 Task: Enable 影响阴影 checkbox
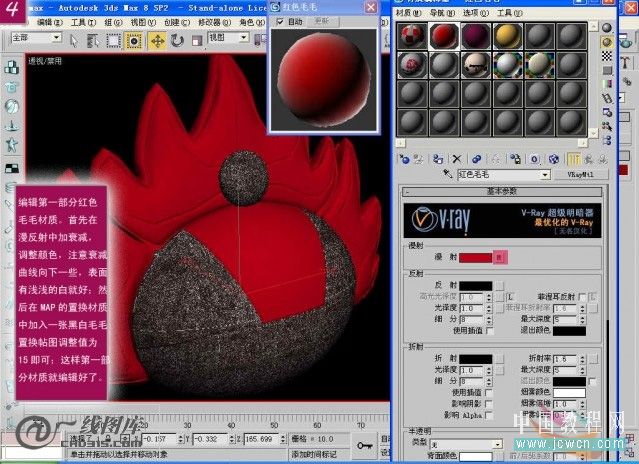[489, 404]
